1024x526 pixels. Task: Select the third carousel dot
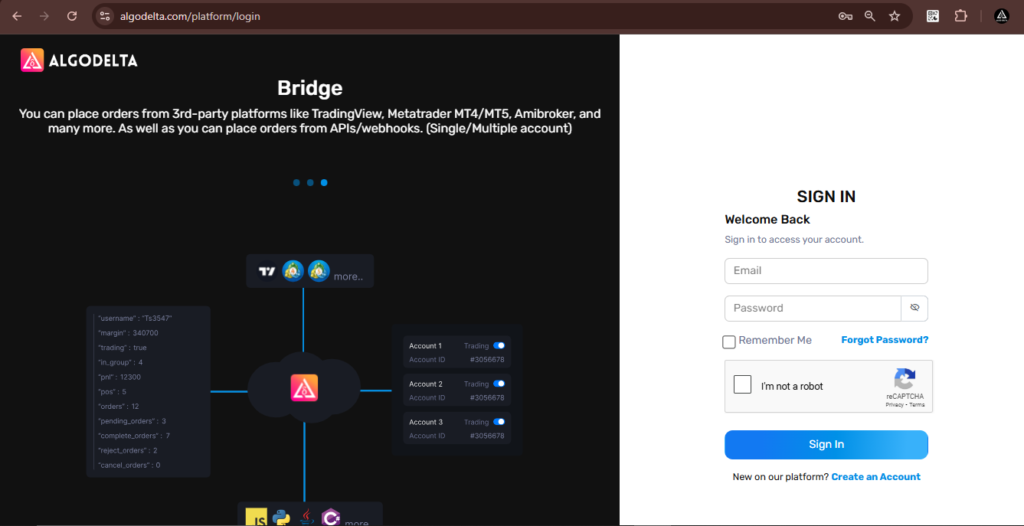pyautogui.click(x=324, y=183)
